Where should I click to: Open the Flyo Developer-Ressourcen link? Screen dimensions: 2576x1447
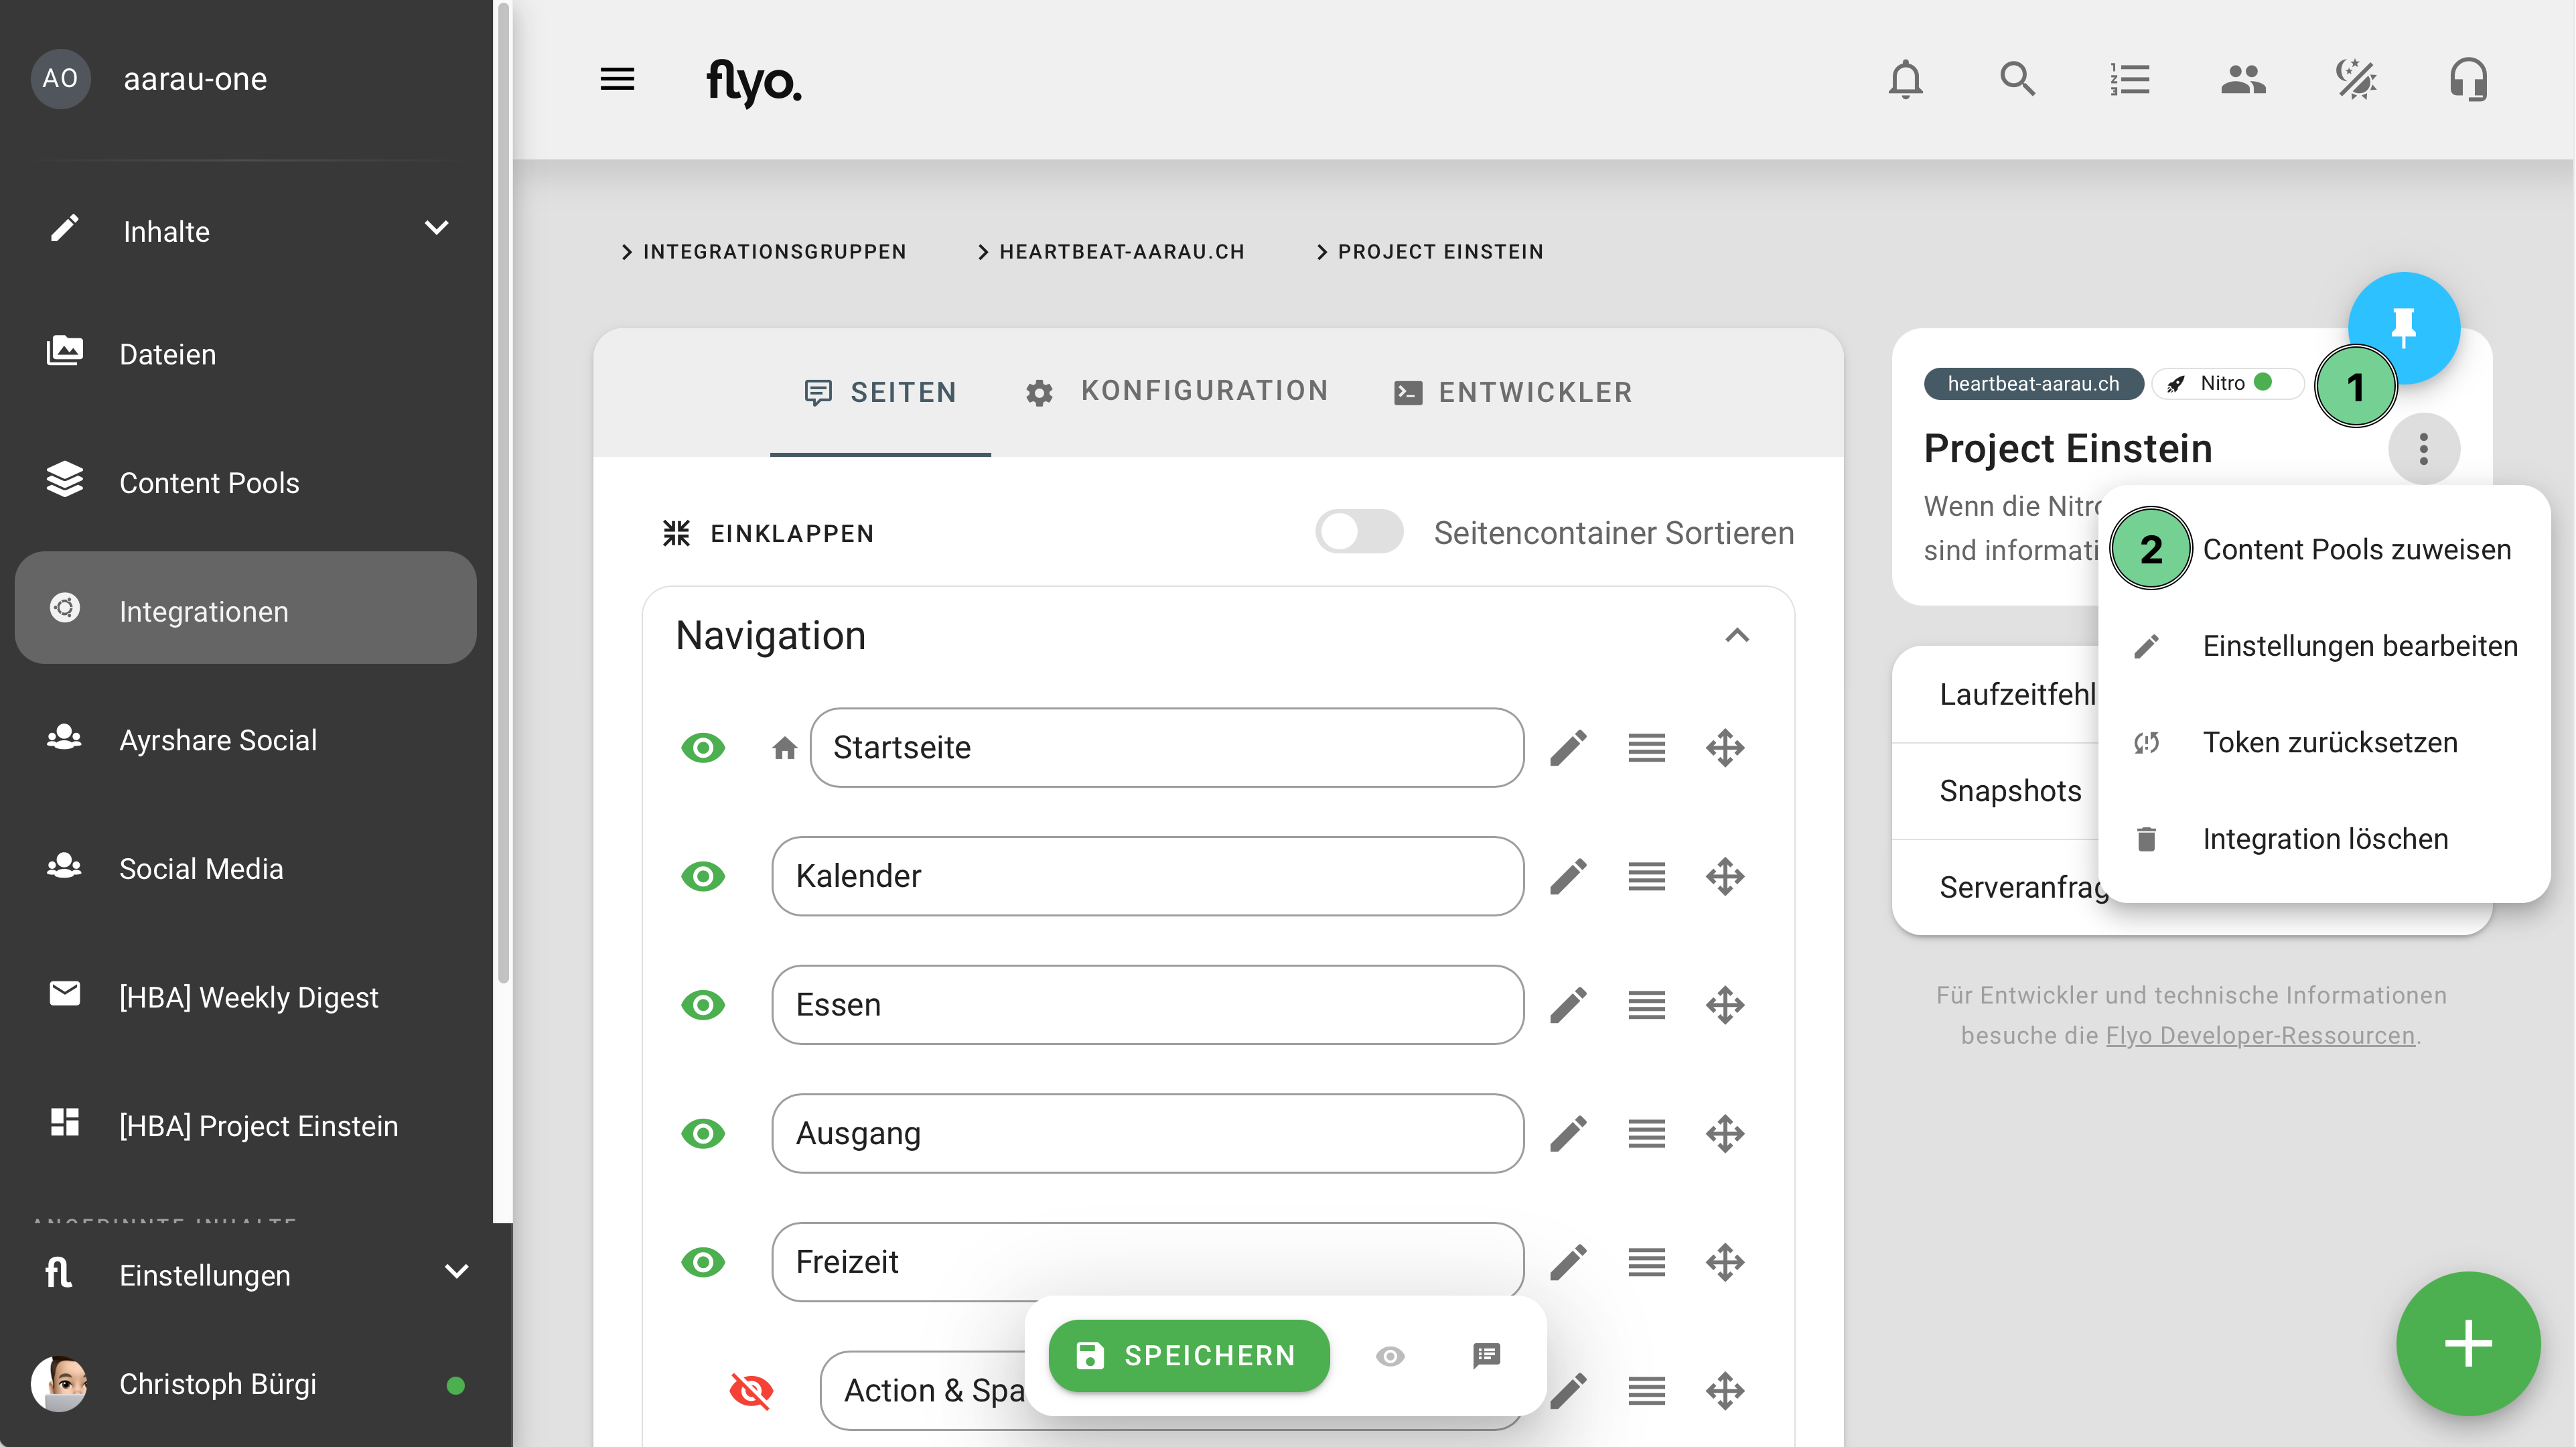click(2260, 1035)
